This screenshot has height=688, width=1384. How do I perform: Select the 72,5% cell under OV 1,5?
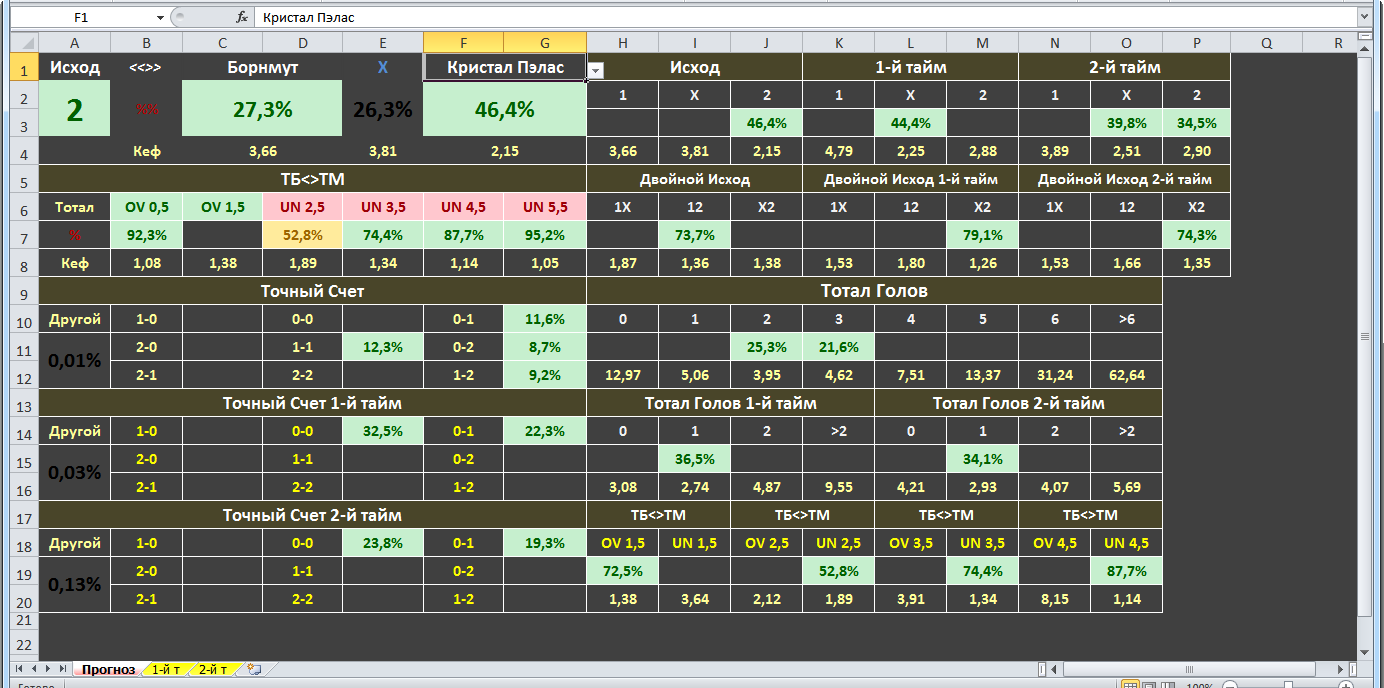click(x=623, y=572)
